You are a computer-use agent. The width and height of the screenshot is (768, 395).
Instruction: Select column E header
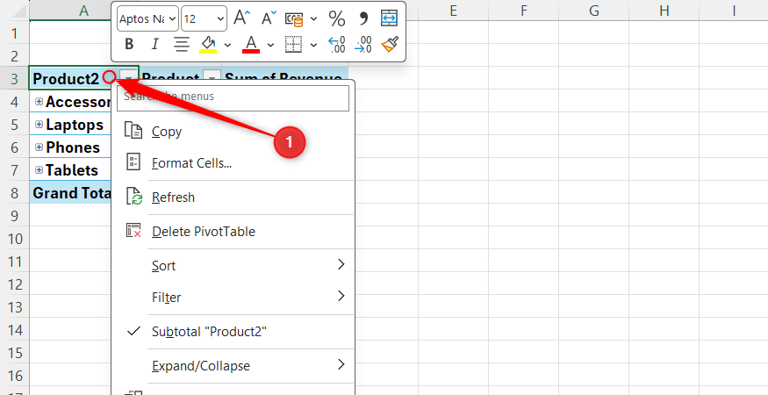453,10
